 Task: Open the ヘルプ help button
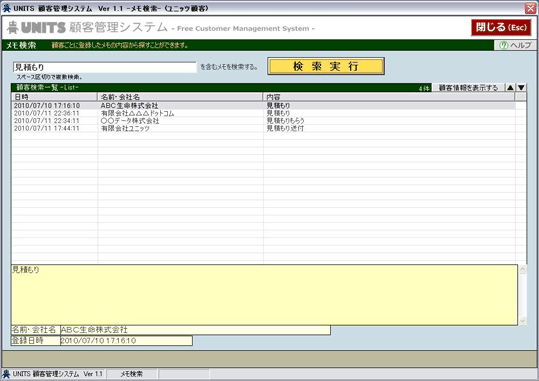[515, 45]
